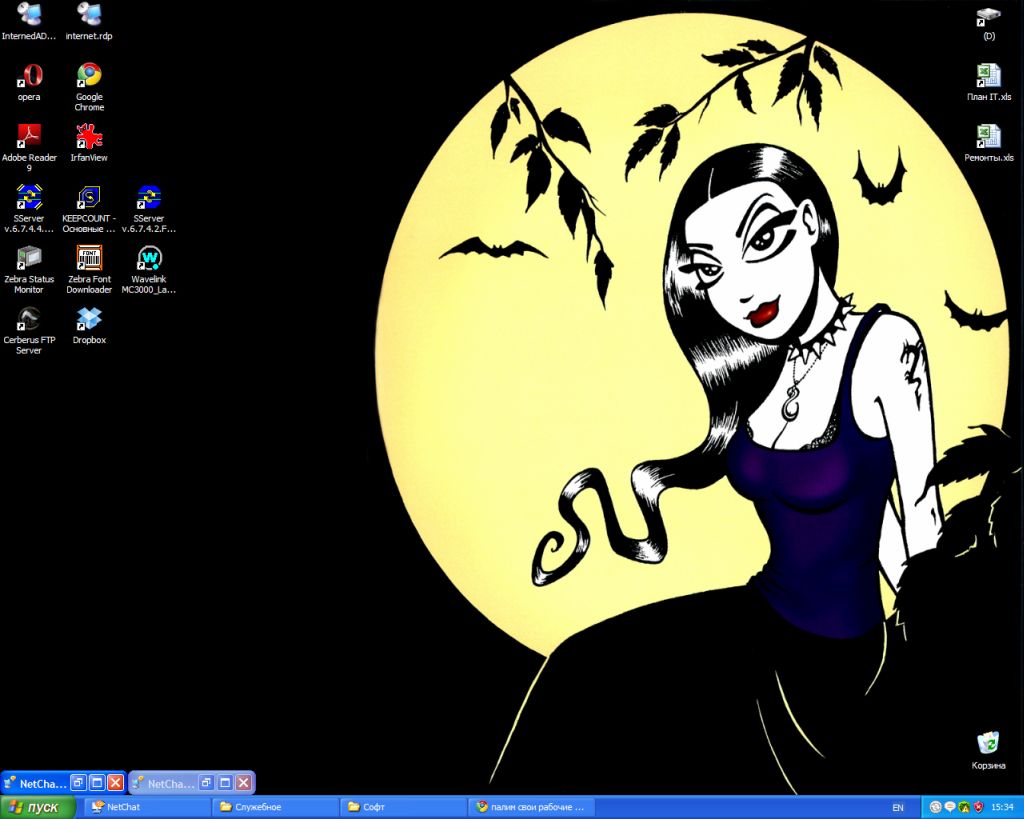Select the Wavelink MC3000 shortcut
Screen dimensions: 1024x819
coord(149,269)
